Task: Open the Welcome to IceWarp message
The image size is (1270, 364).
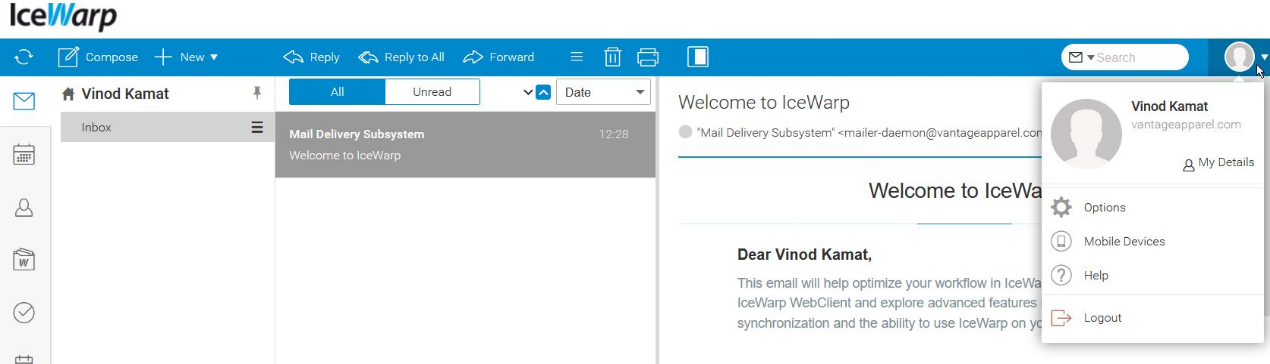Action: 465,145
